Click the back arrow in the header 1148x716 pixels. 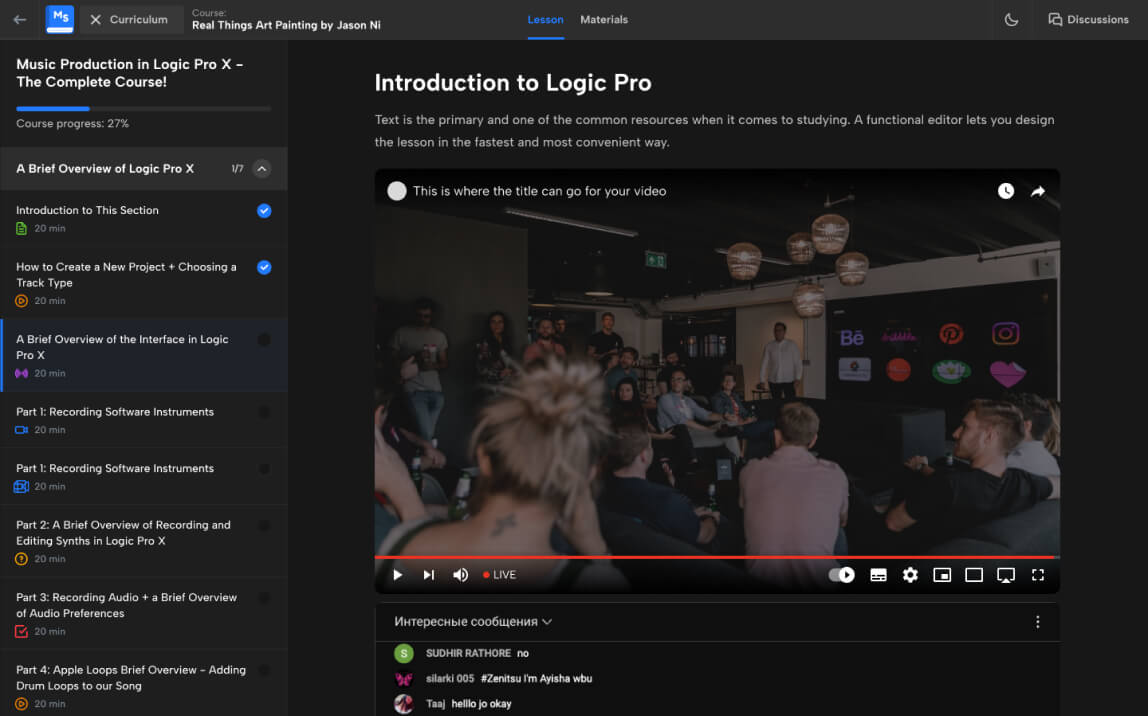20,20
